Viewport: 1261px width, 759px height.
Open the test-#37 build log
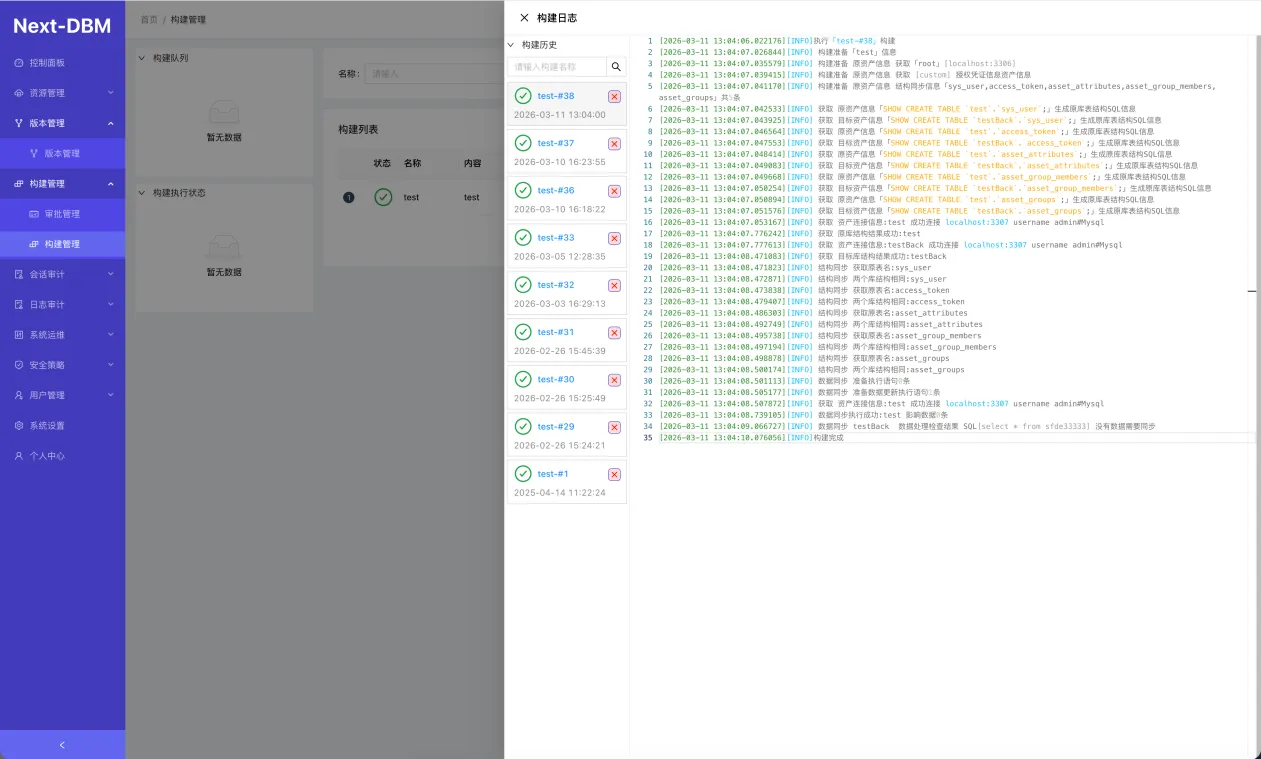click(556, 143)
